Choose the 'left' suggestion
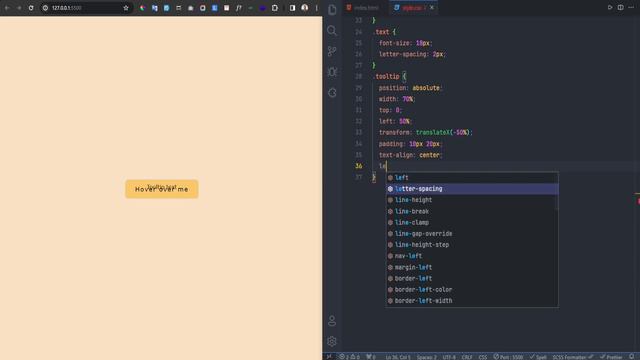Image resolution: width=640 pixels, height=360 pixels. (x=472, y=178)
